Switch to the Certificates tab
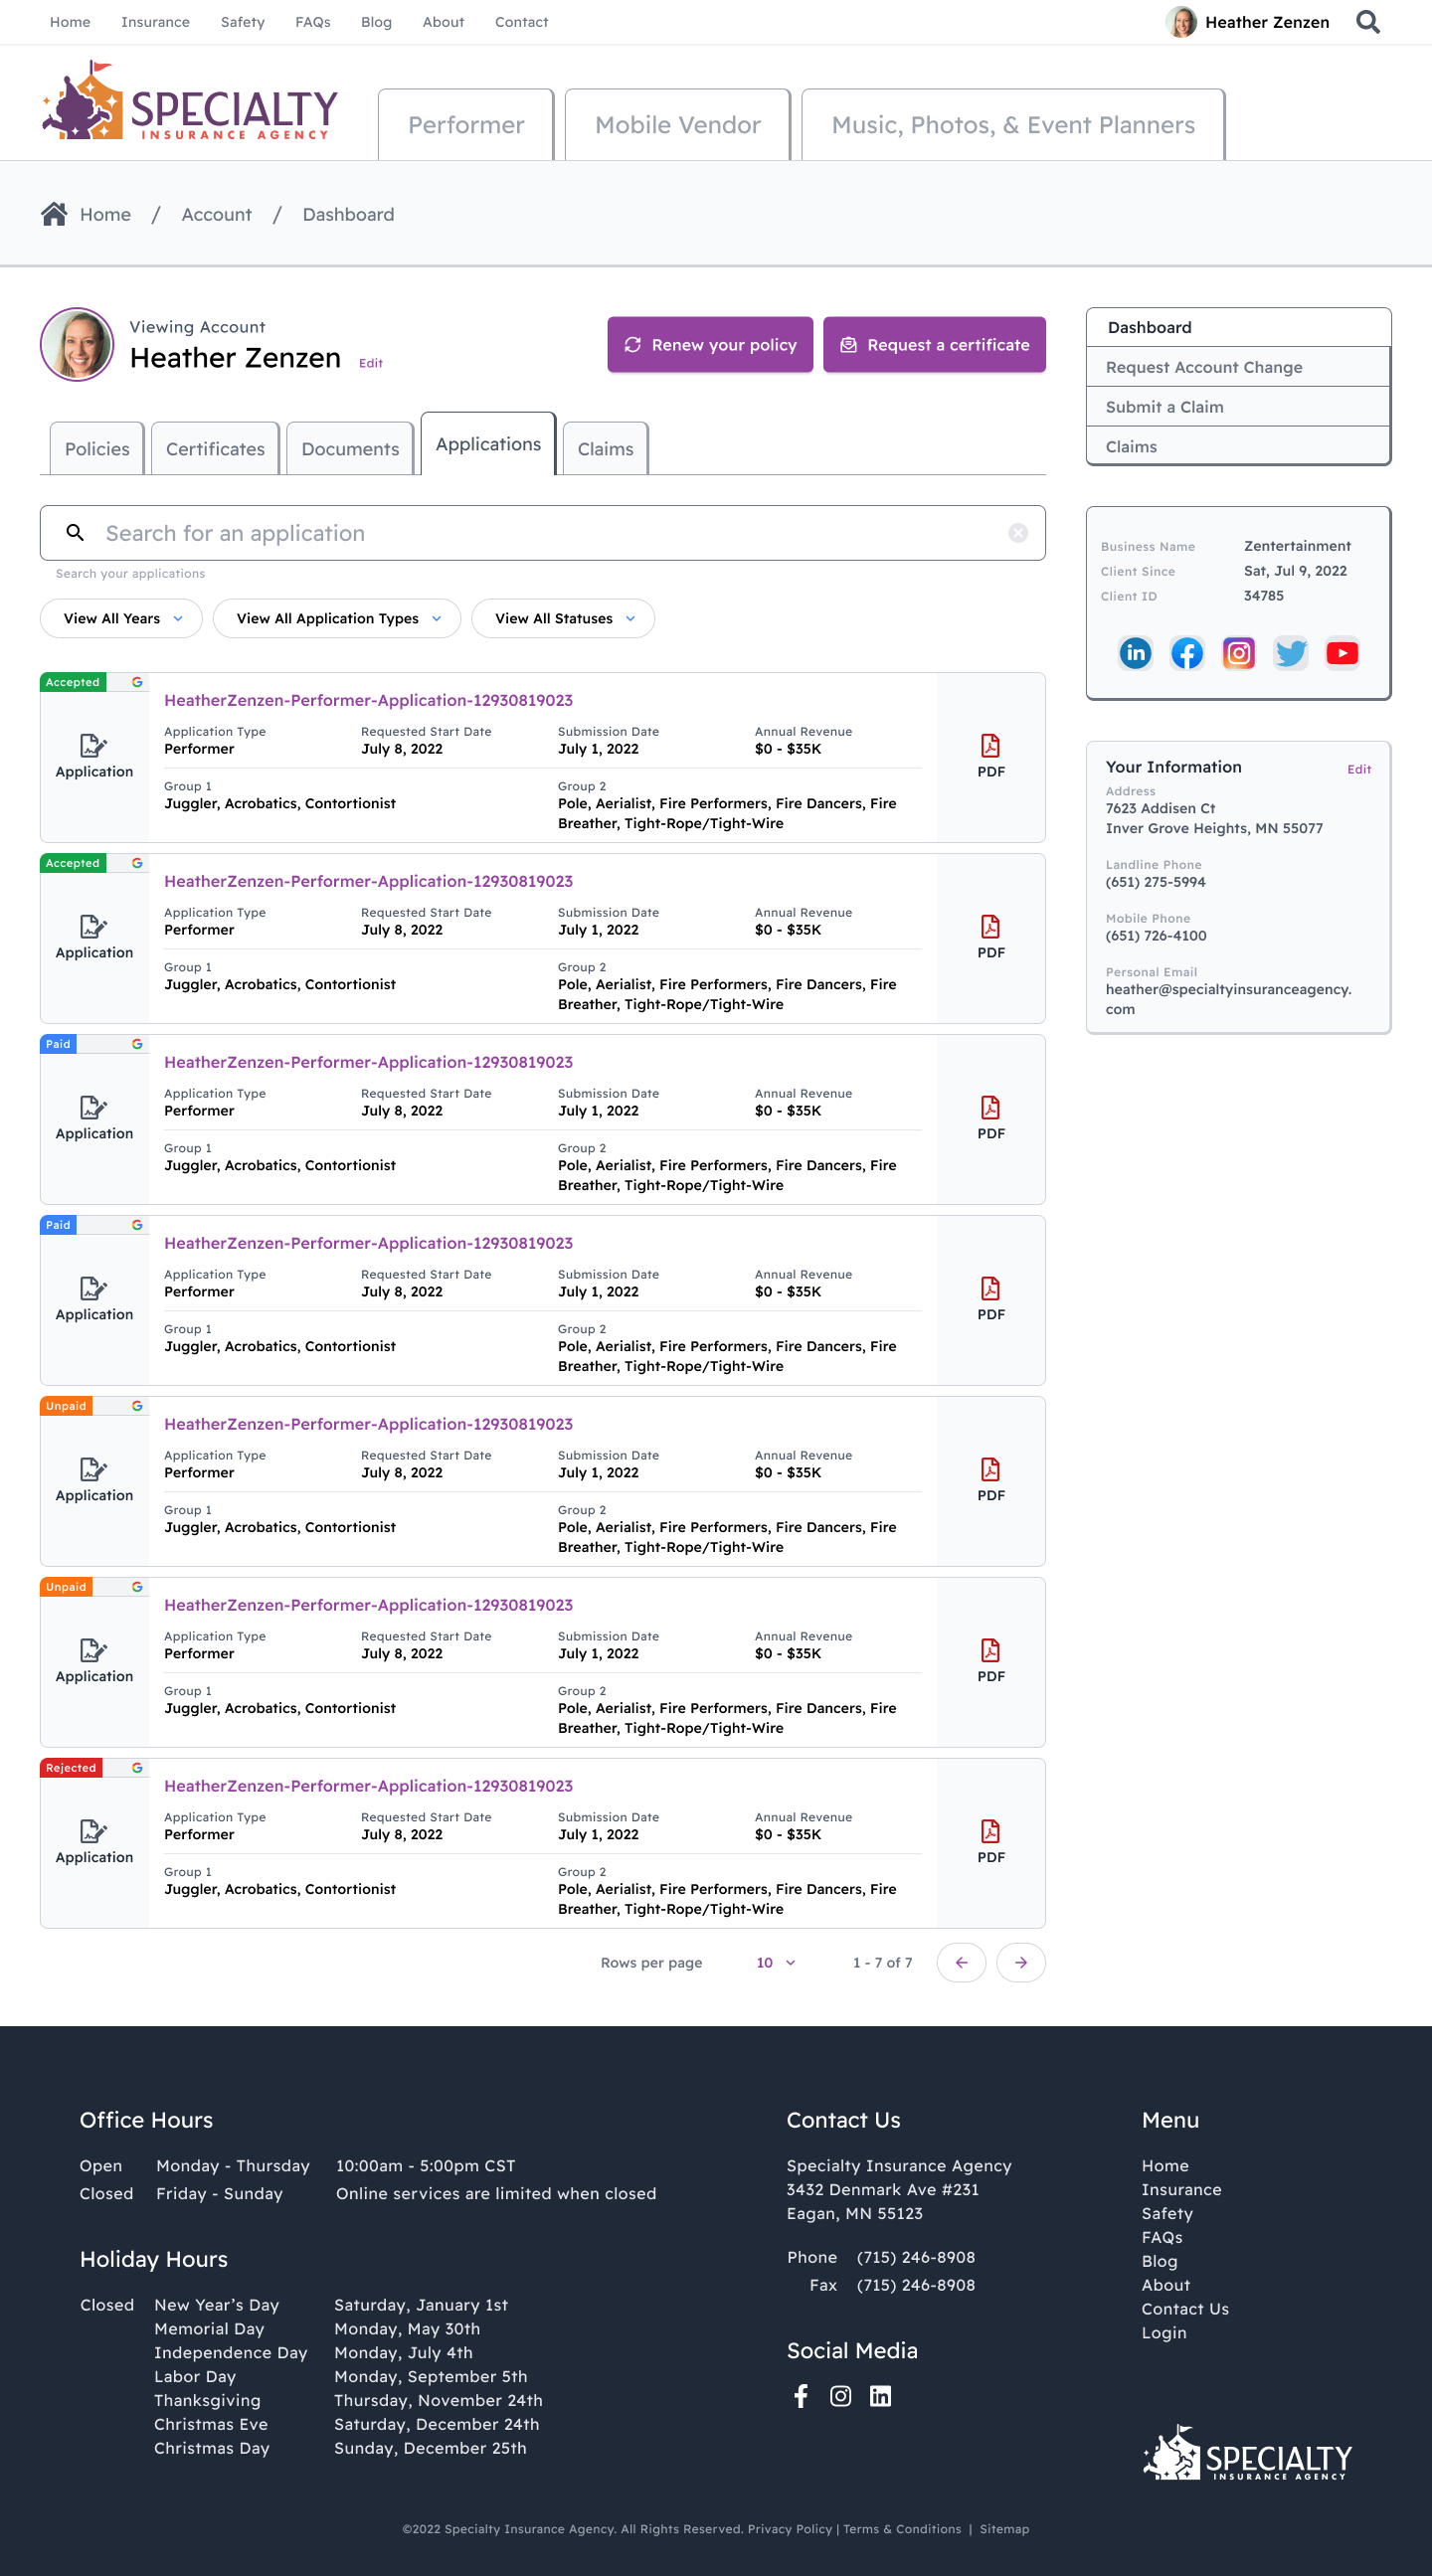This screenshot has height=2576, width=1432. (x=215, y=449)
